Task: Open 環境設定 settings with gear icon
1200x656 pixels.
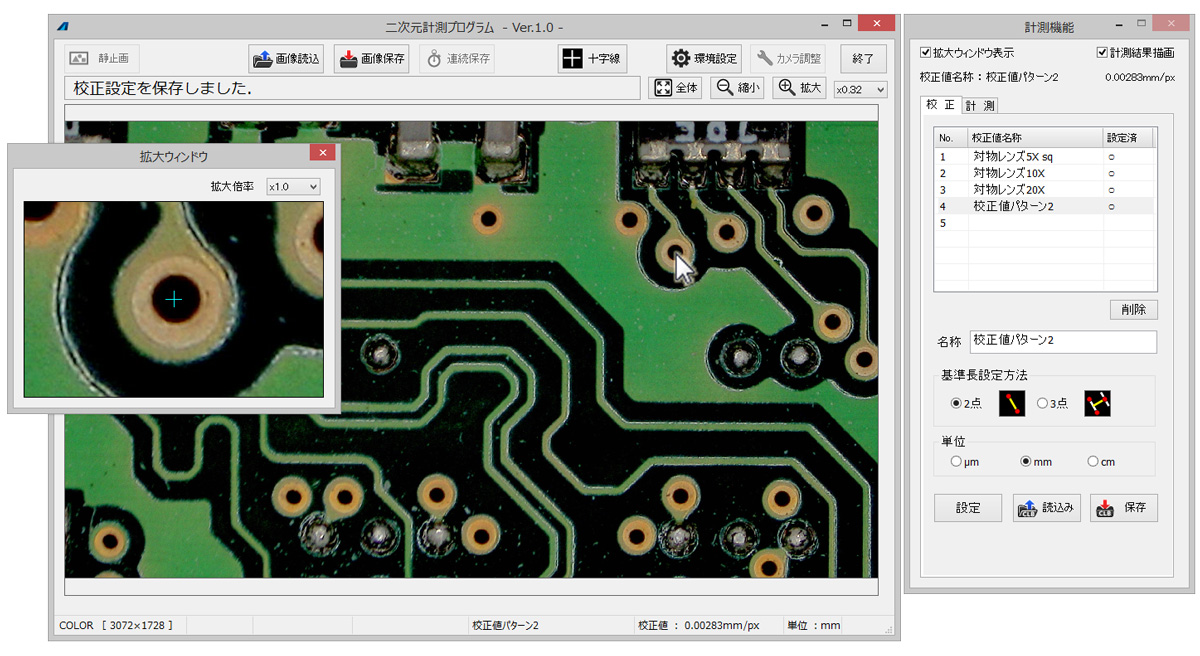Action: pyautogui.click(x=703, y=59)
